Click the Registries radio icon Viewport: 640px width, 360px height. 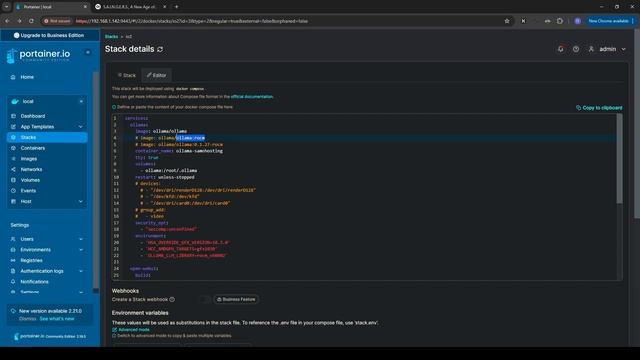point(13,260)
